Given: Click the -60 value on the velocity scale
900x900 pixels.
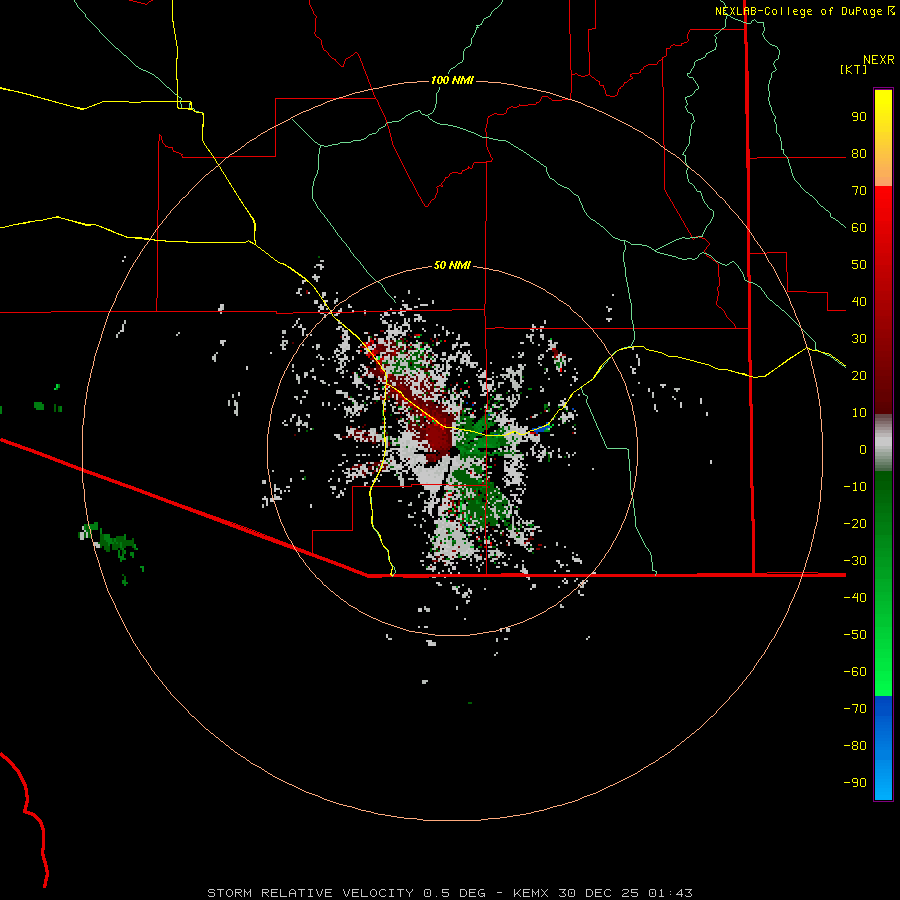Looking at the screenshot, I should click(x=855, y=672).
